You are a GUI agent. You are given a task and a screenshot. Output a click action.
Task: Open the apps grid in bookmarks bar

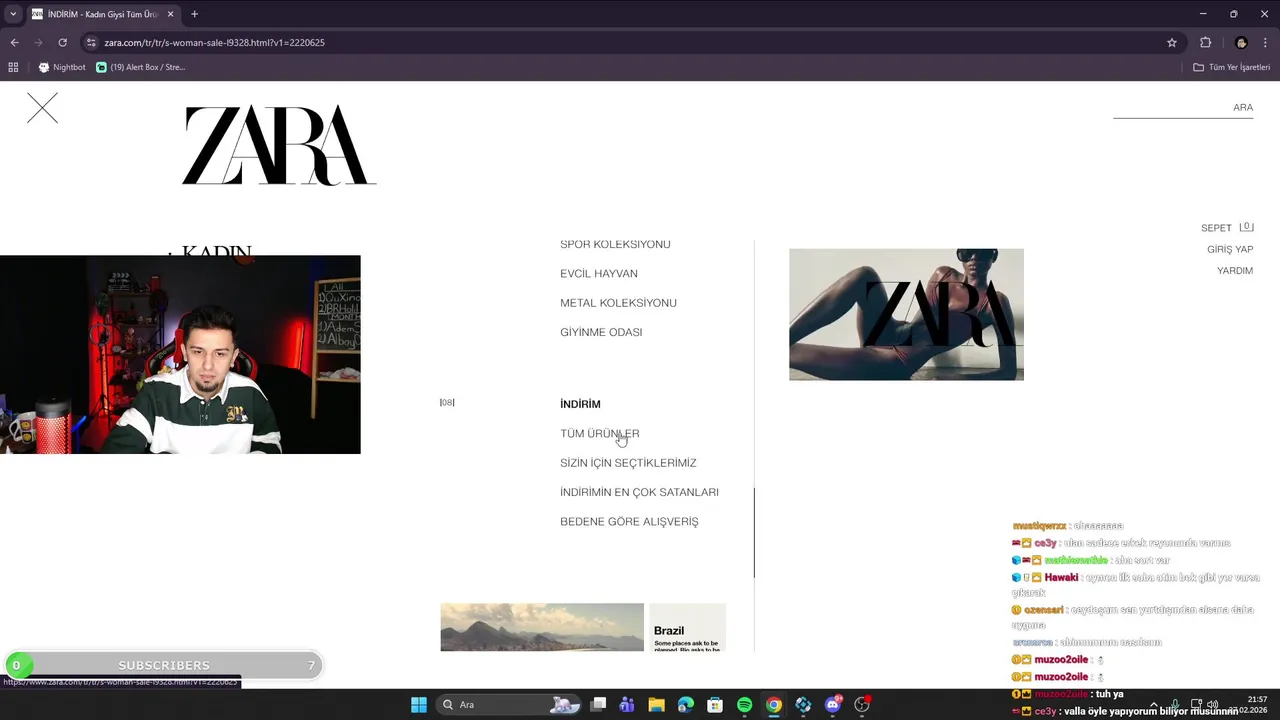(13, 67)
